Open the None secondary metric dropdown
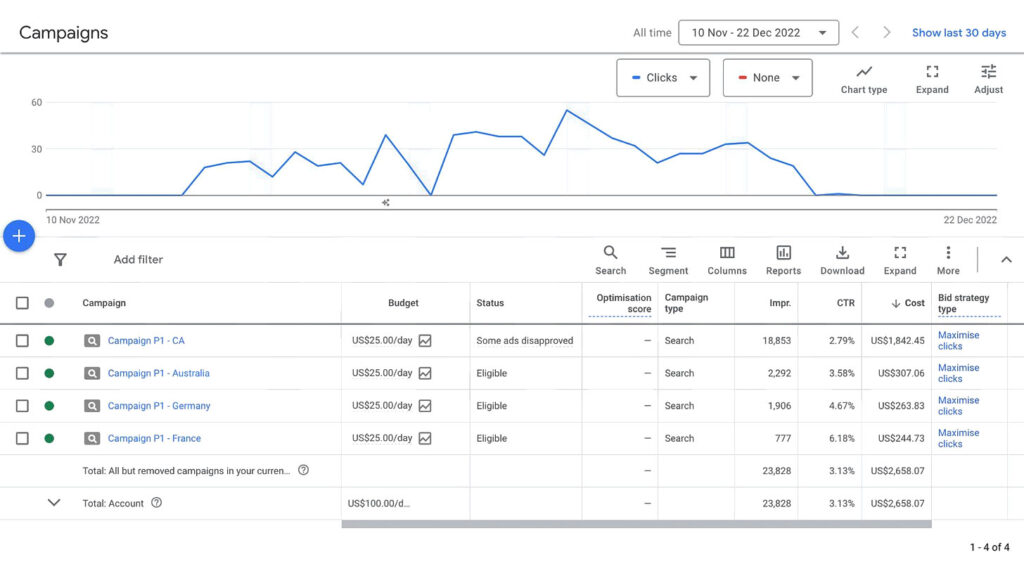 pyautogui.click(x=767, y=78)
